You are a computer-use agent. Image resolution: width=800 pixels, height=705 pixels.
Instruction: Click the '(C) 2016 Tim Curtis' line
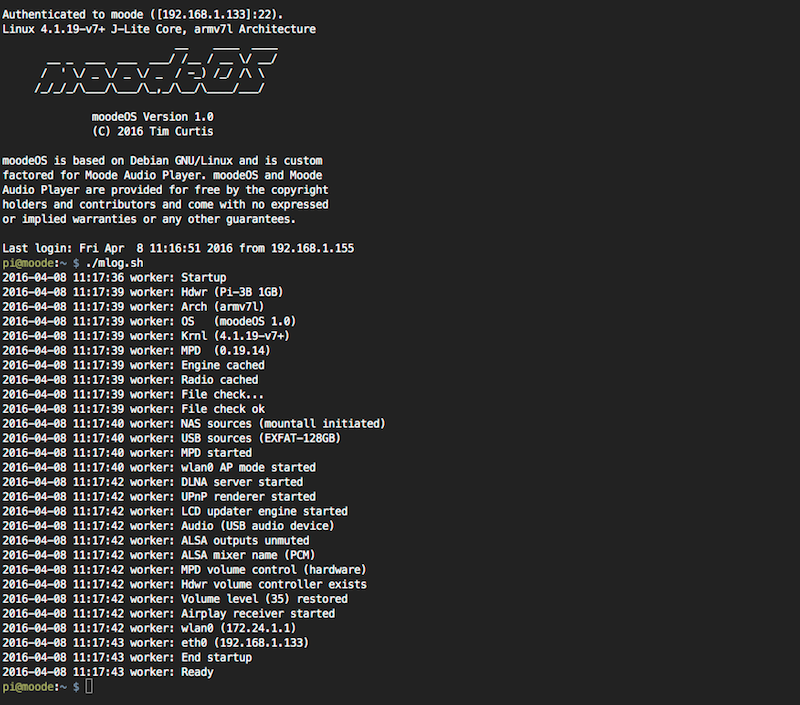(x=153, y=132)
